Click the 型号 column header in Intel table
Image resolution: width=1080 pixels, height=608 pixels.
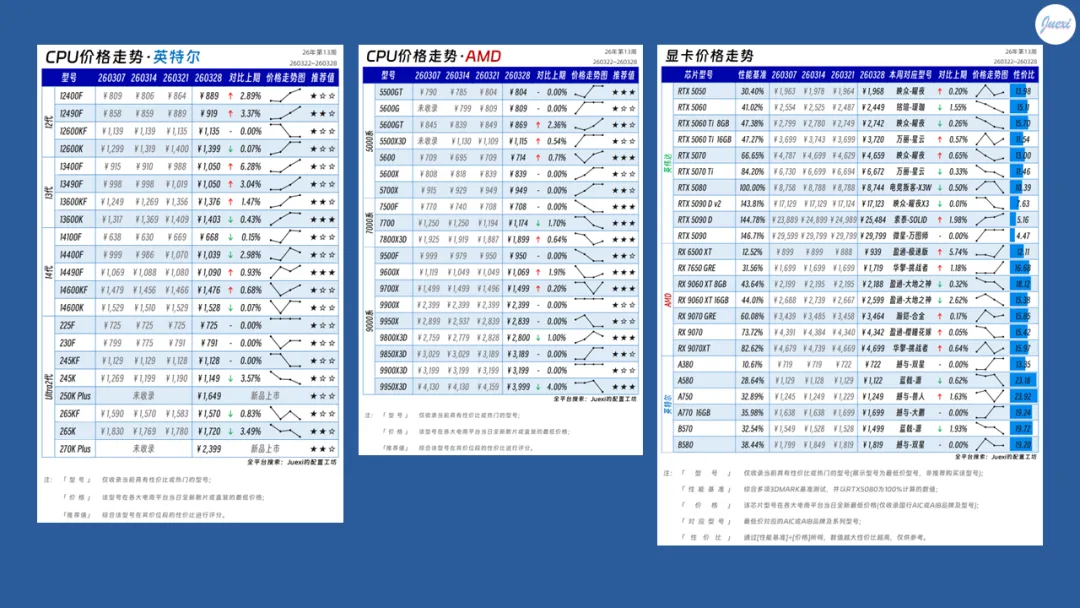click(69, 78)
